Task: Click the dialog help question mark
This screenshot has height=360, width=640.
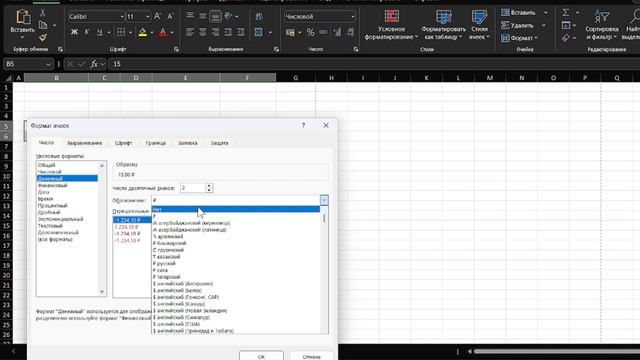Action: click(303, 125)
